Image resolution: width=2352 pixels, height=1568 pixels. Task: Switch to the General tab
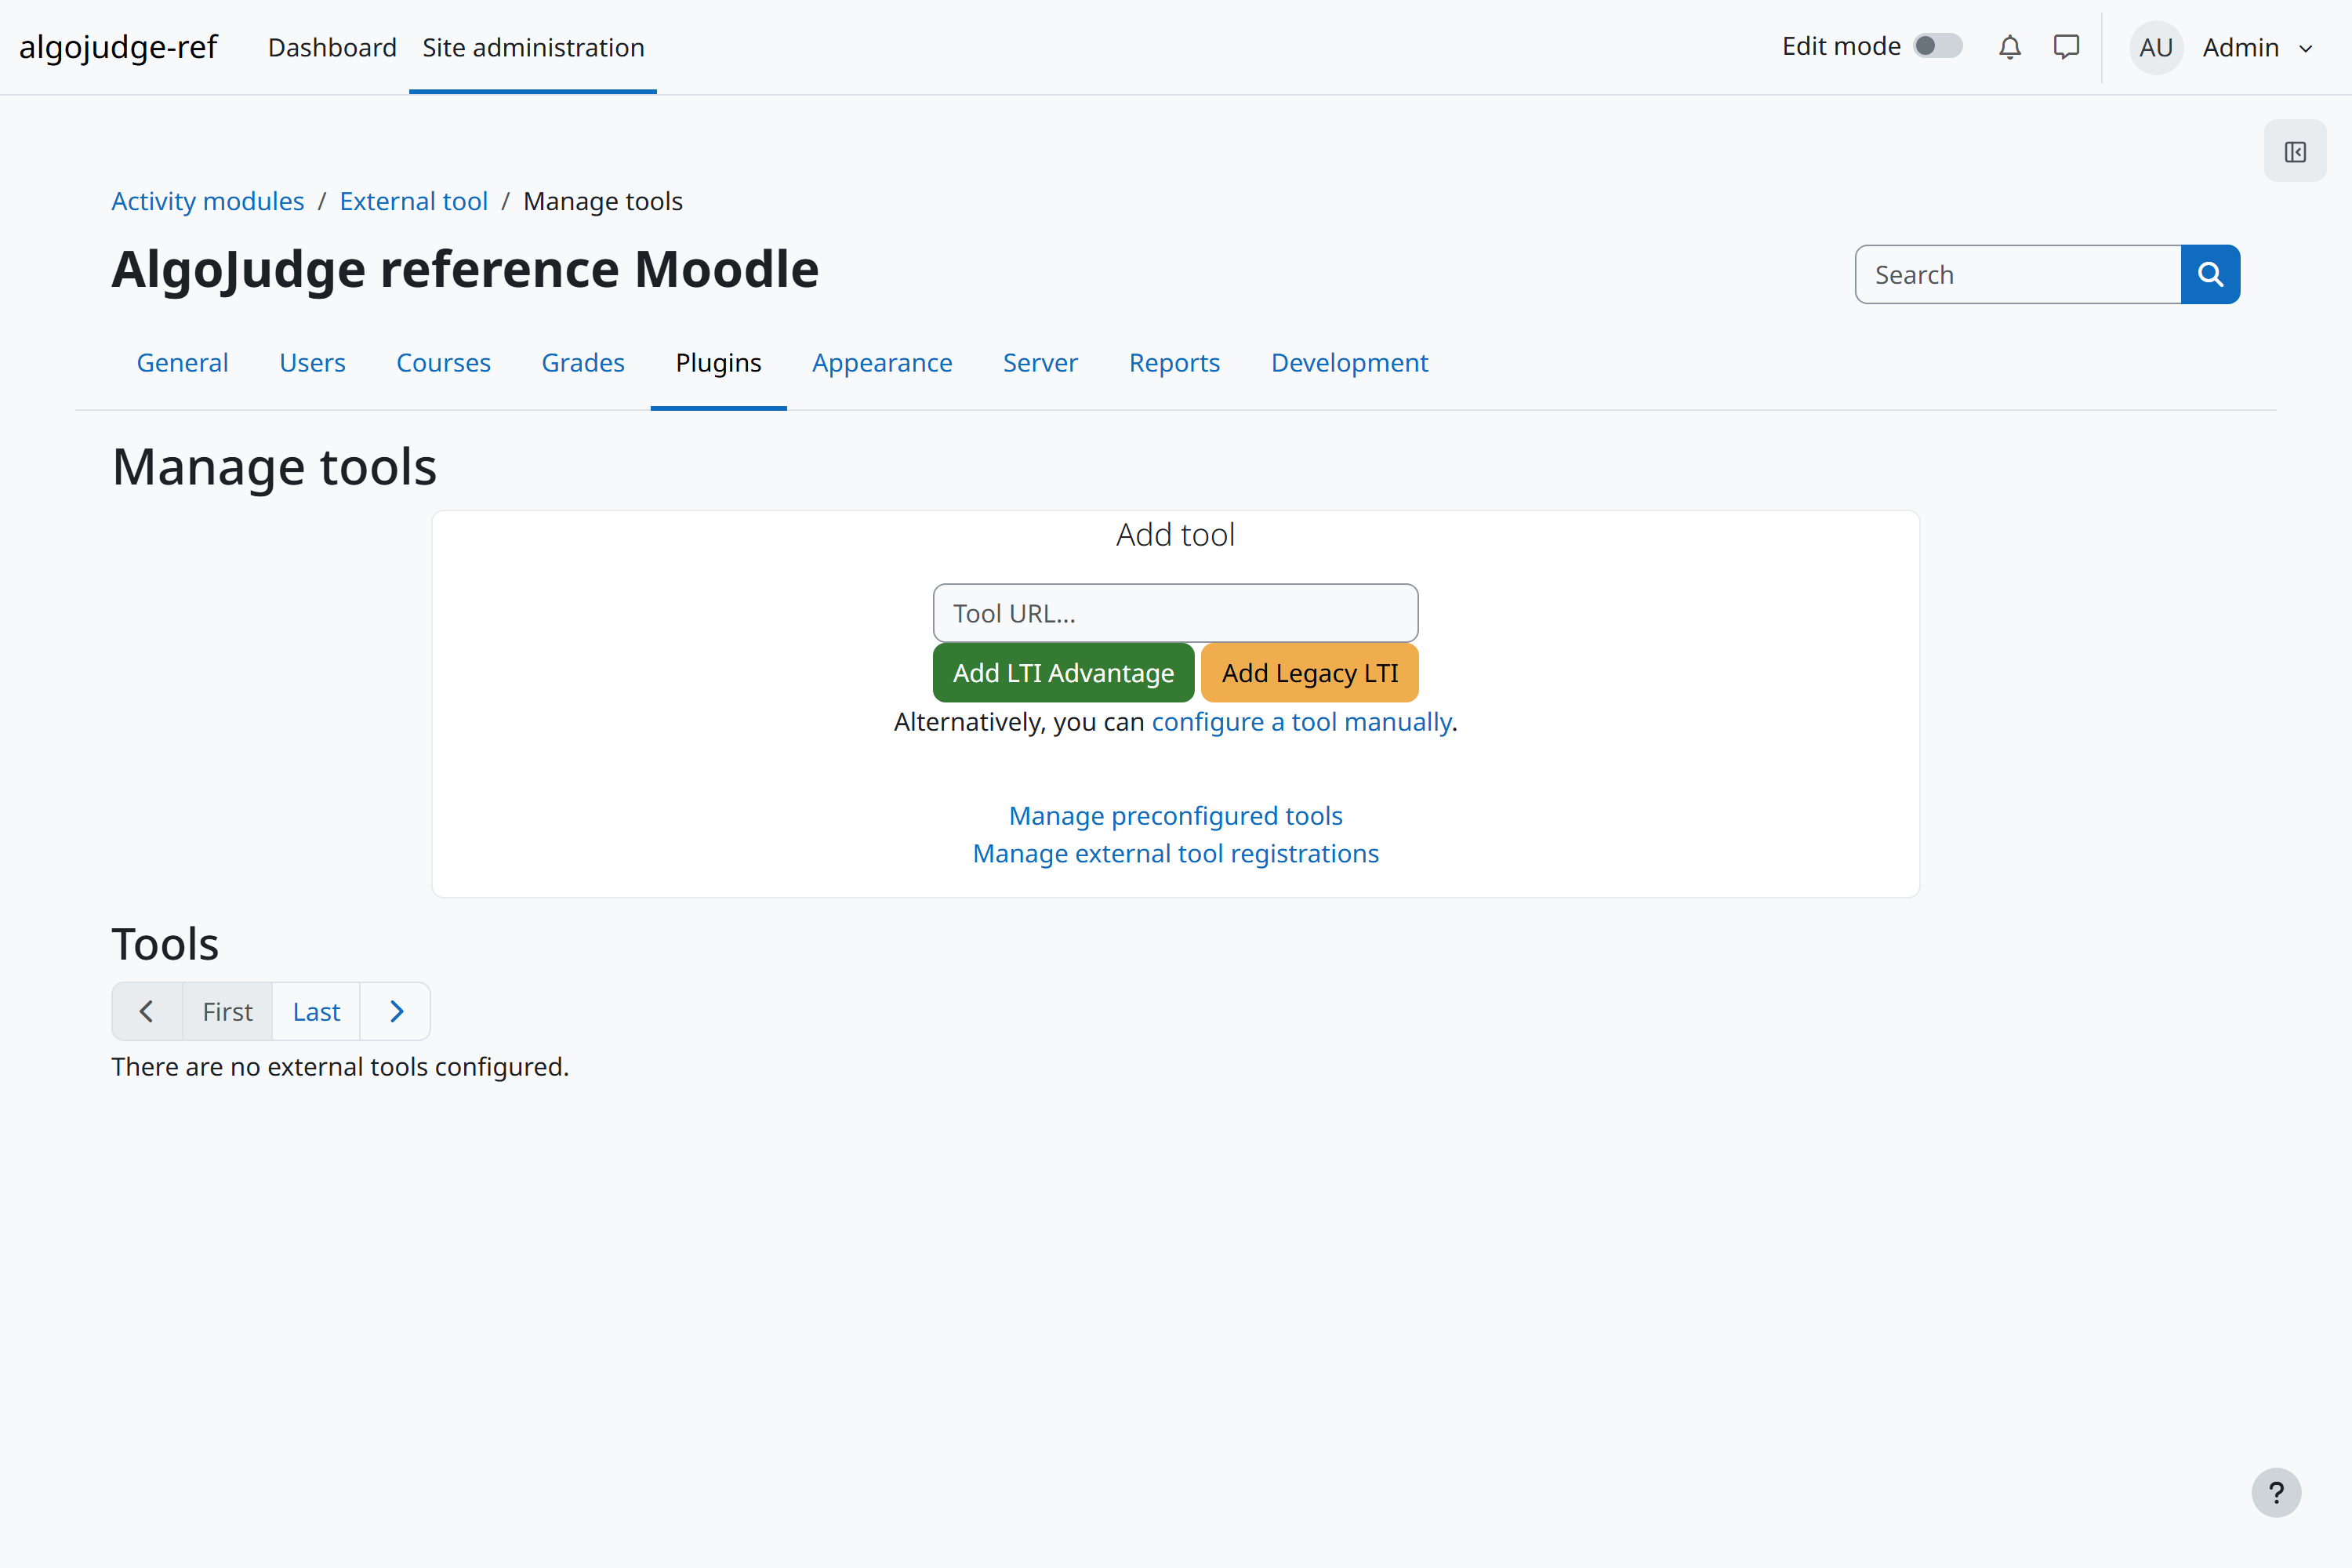tap(183, 362)
